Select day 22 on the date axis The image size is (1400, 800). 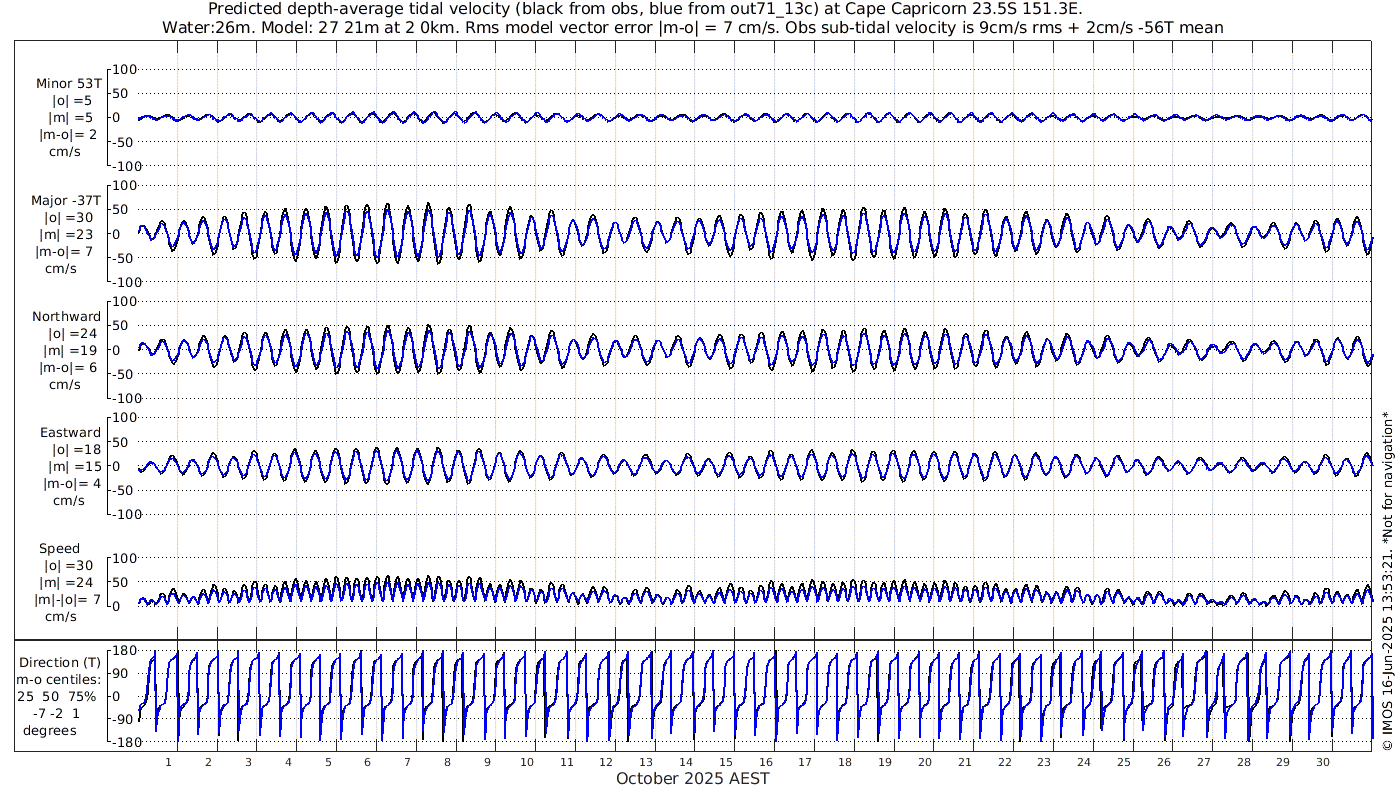pos(1004,762)
